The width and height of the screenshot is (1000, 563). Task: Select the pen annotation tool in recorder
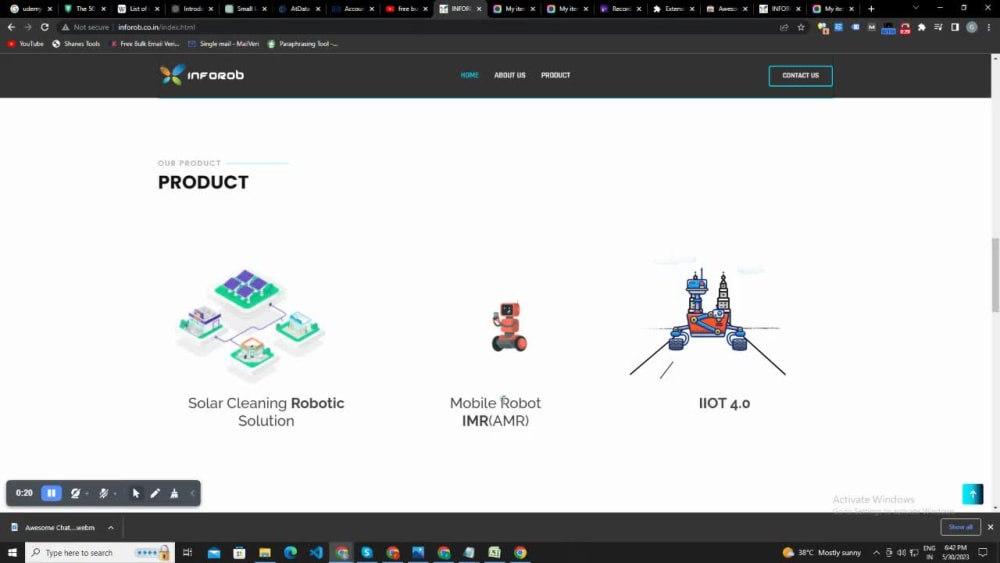[x=155, y=493]
